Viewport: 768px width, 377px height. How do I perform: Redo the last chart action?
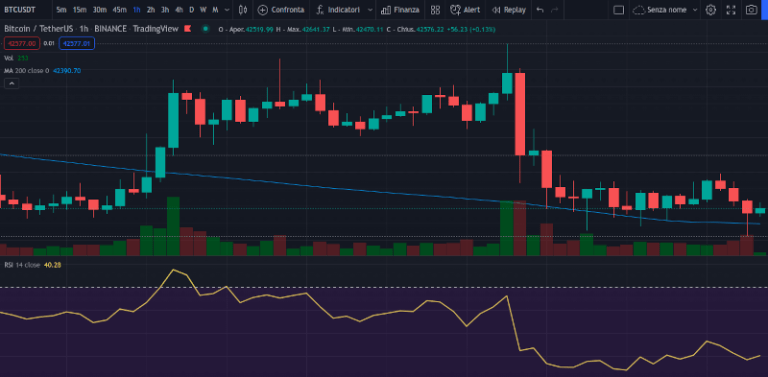(554, 10)
